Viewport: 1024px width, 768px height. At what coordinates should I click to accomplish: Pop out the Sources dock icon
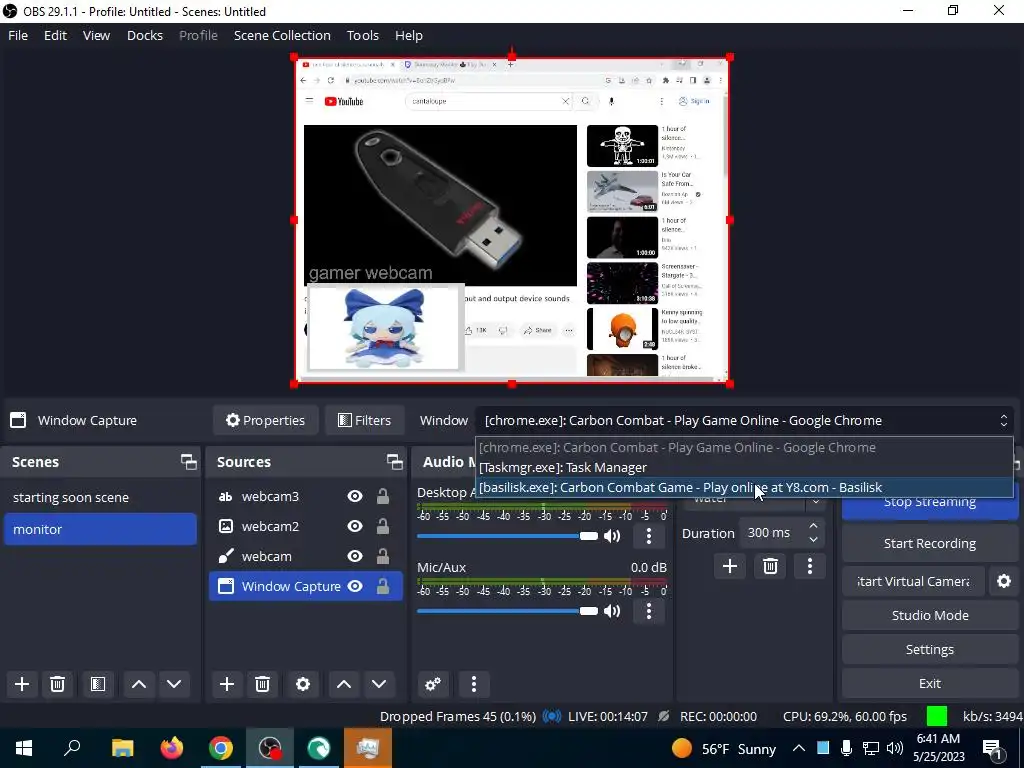[x=394, y=462]
